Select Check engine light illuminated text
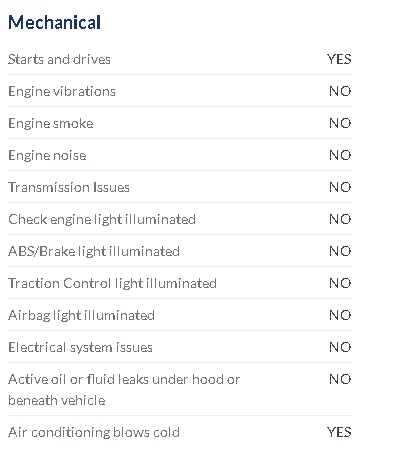 pos(102,219)
